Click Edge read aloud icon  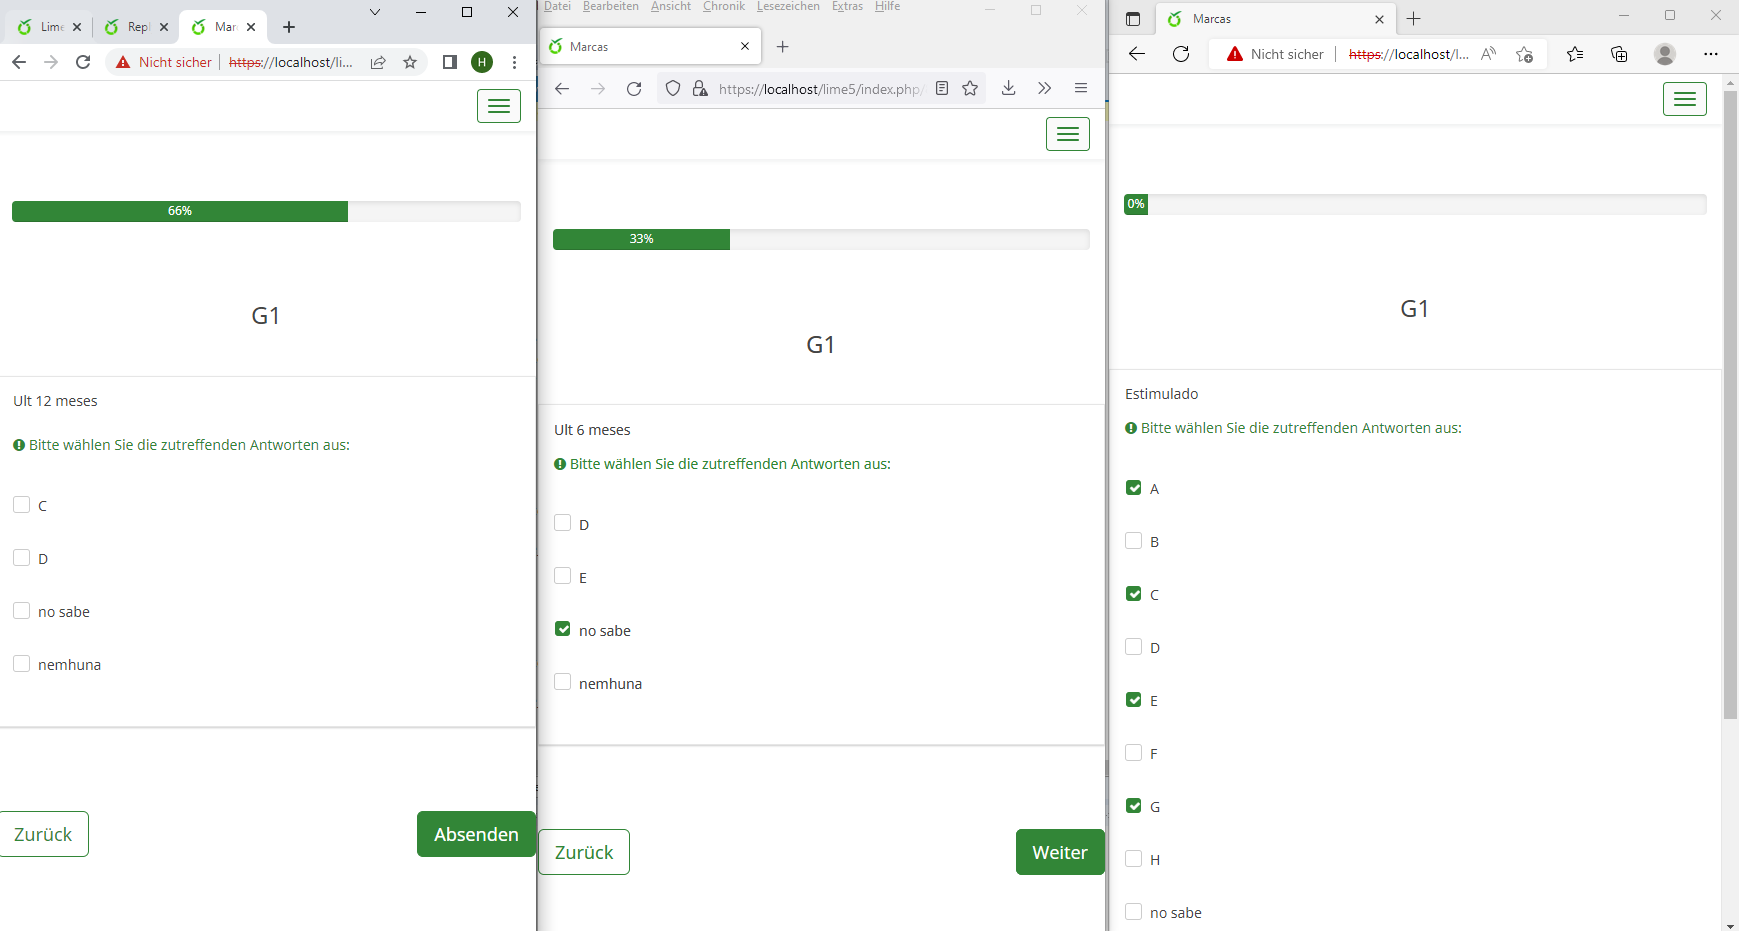click(x=1489, y=54)
